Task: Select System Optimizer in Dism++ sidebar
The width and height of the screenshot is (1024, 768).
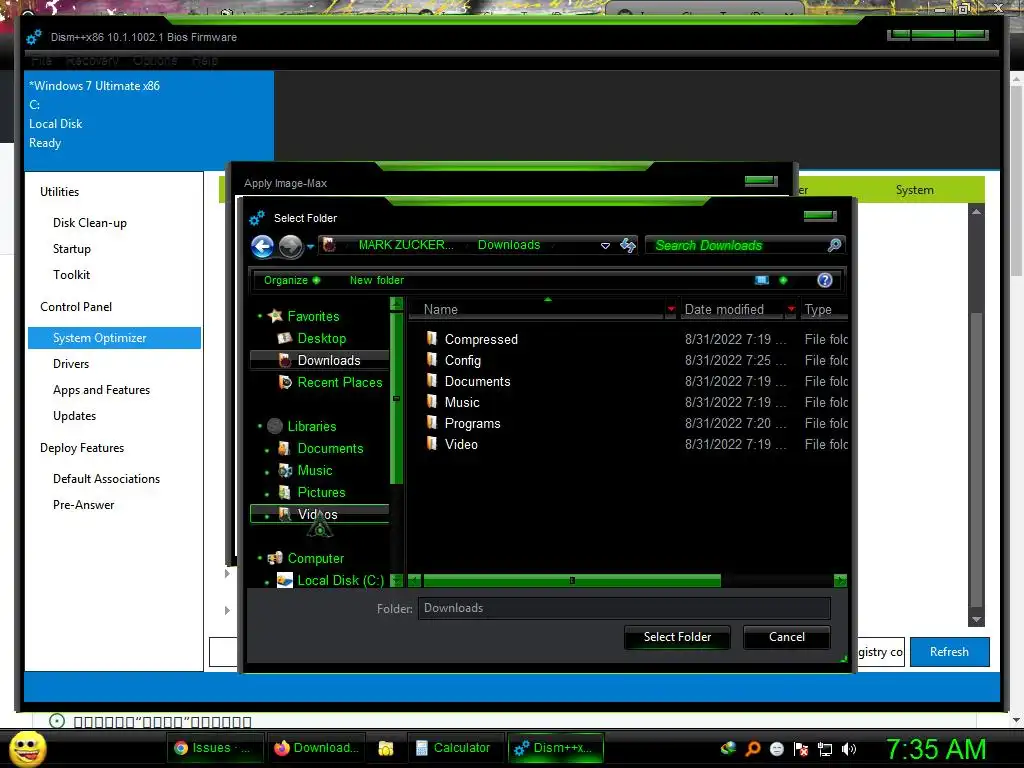Action: [114, 338]
